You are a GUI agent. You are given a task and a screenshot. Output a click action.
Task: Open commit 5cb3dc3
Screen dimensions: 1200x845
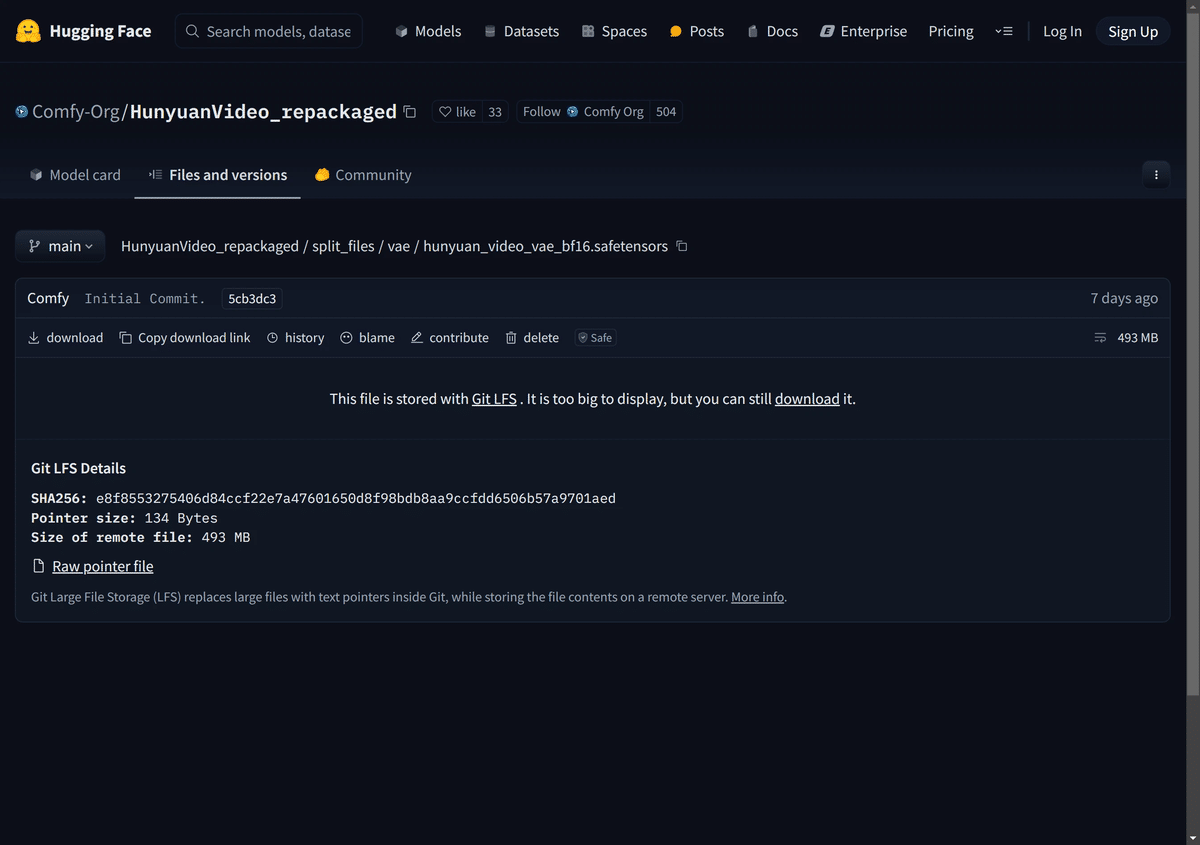[252, 298]
